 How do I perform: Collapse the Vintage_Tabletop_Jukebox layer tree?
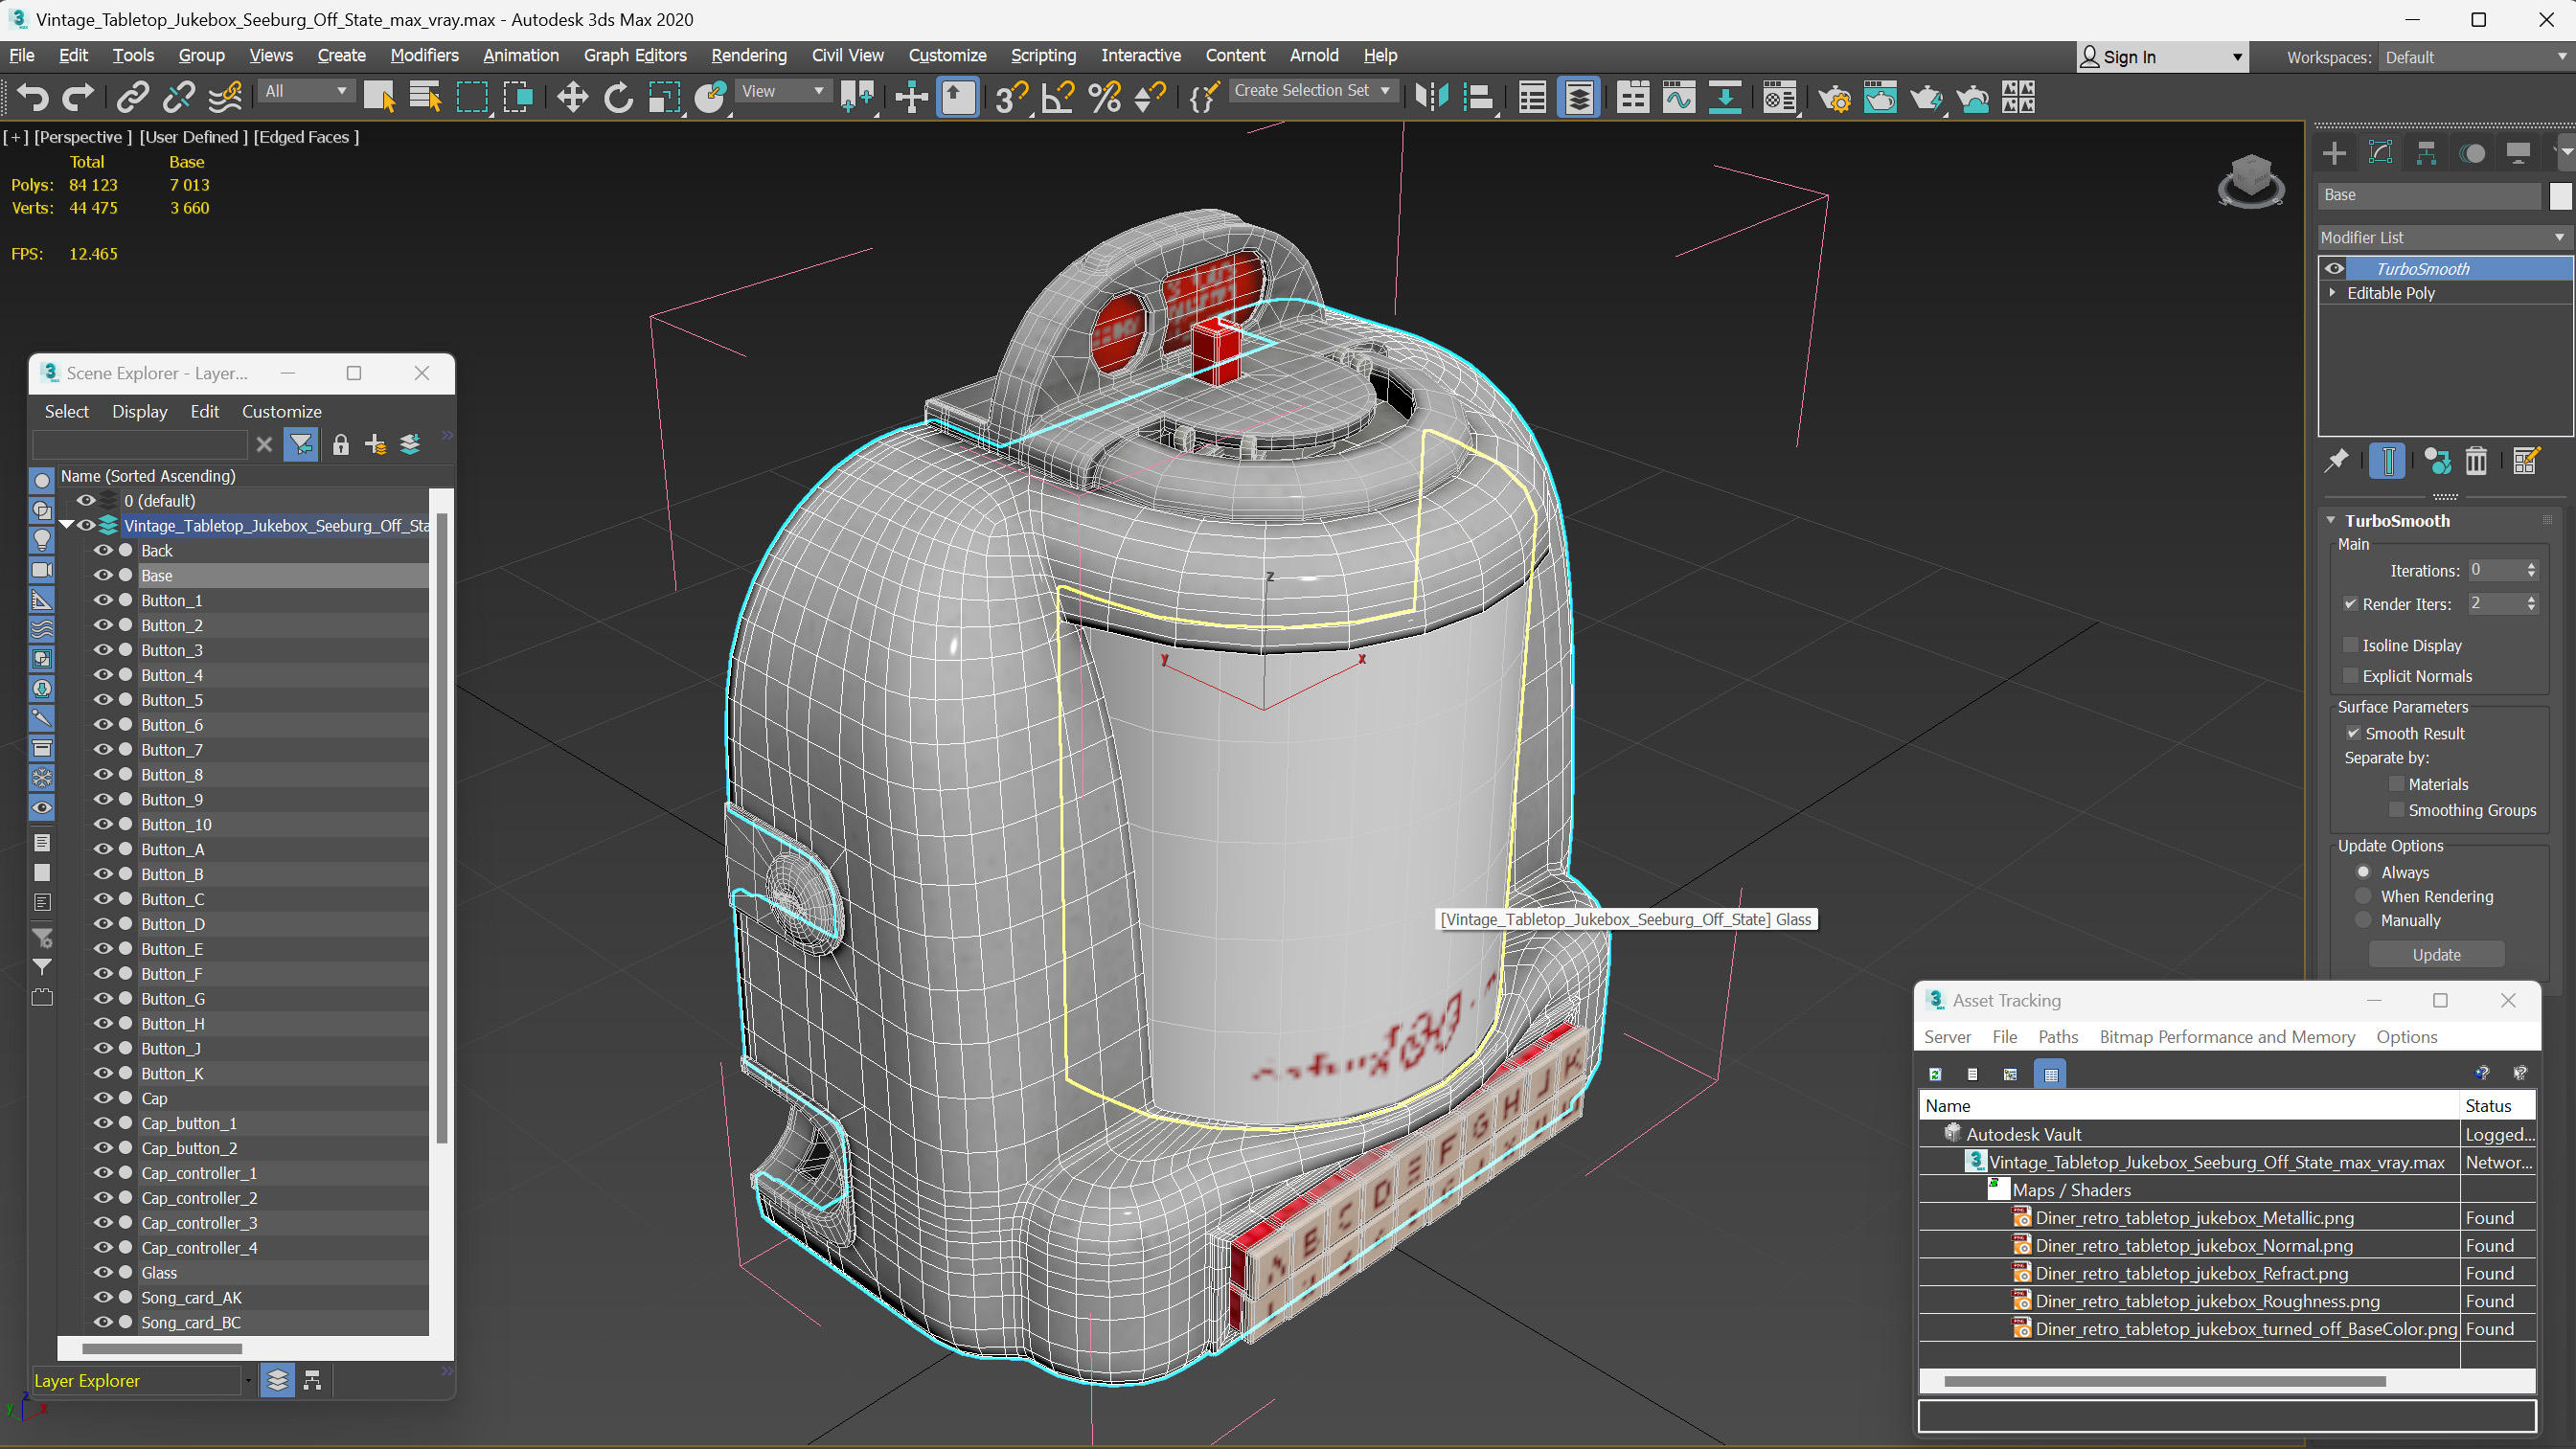pos(67,525)
